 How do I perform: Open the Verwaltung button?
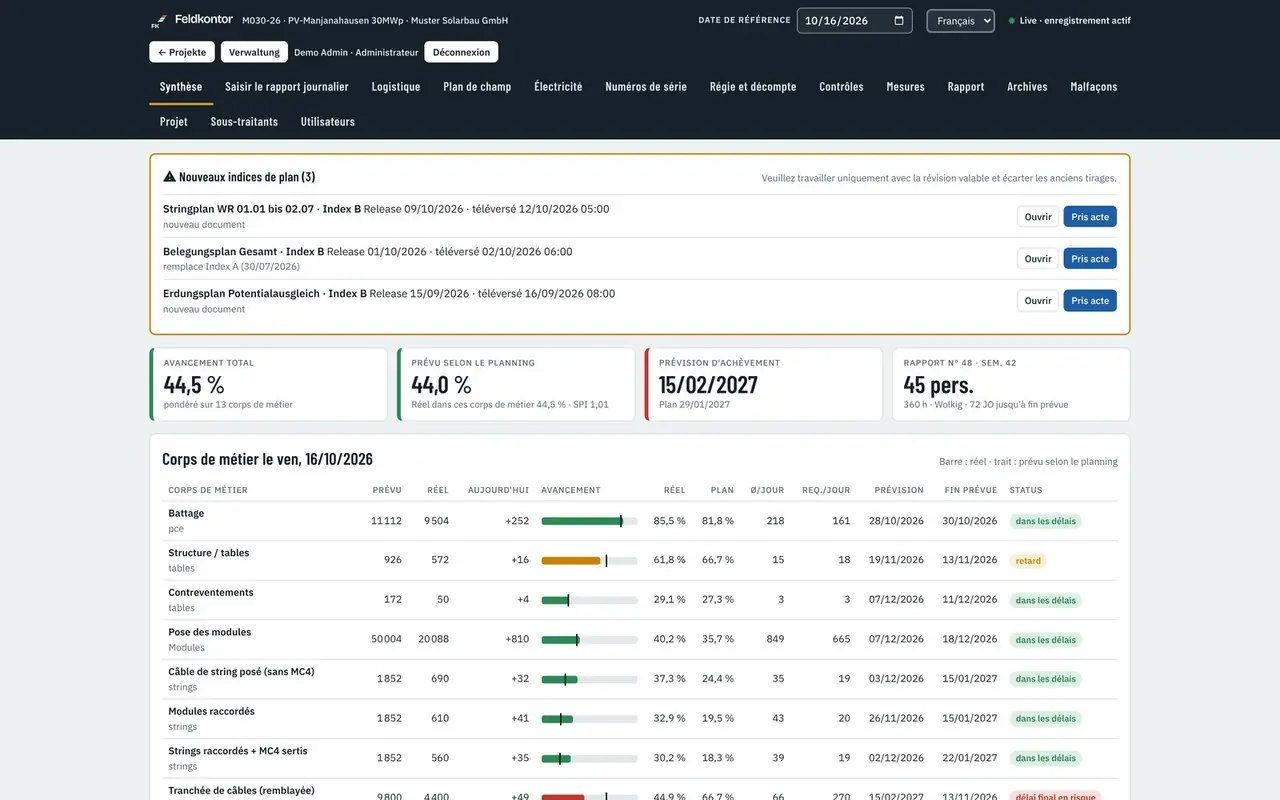[254, 52]
